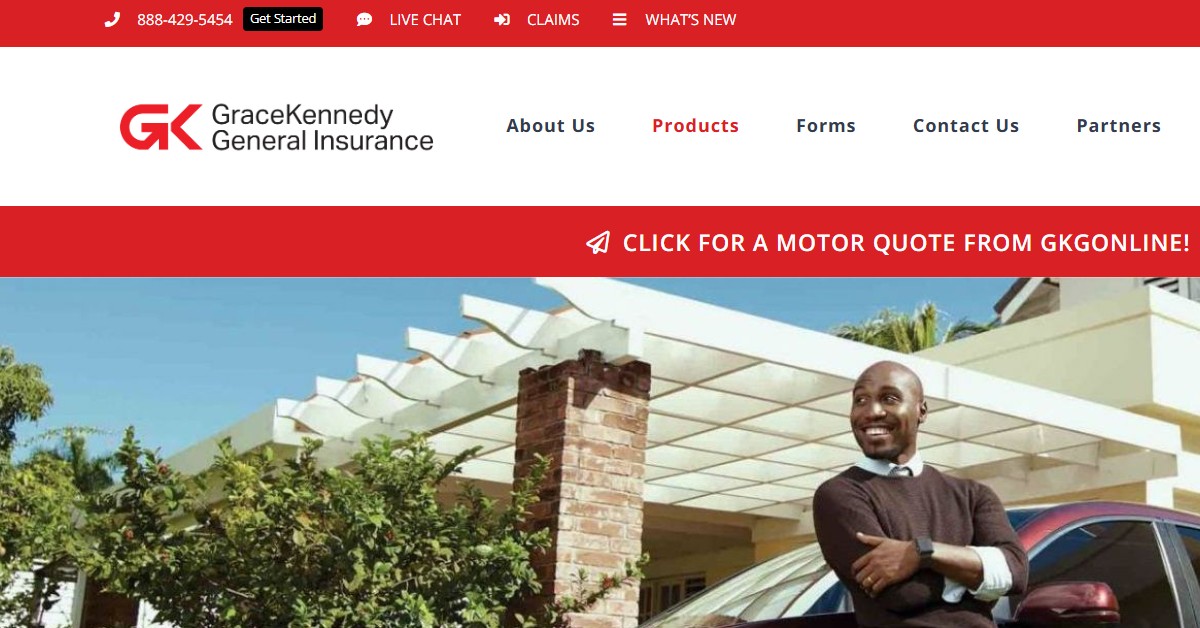Click the Get Started black button

[x=283, y=19]
